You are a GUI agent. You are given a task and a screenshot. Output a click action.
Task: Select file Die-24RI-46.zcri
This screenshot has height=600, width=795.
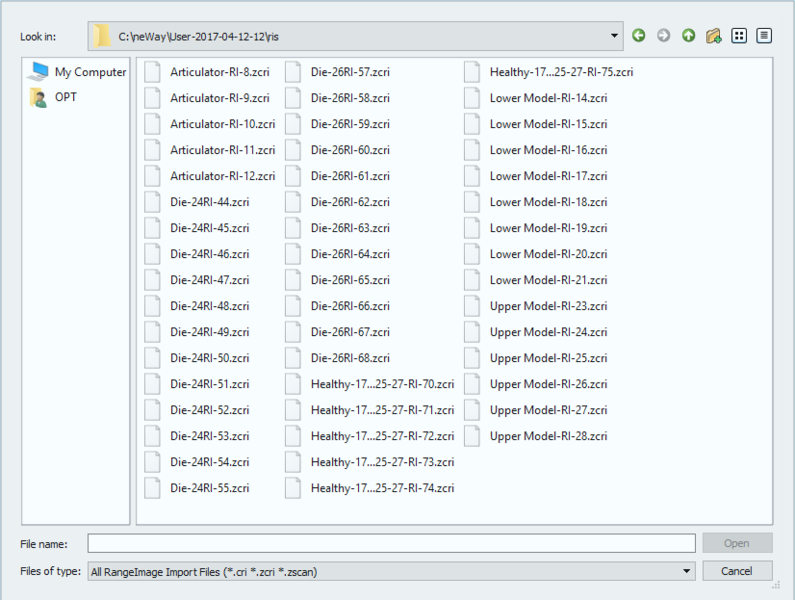click(x=209, y=254)
